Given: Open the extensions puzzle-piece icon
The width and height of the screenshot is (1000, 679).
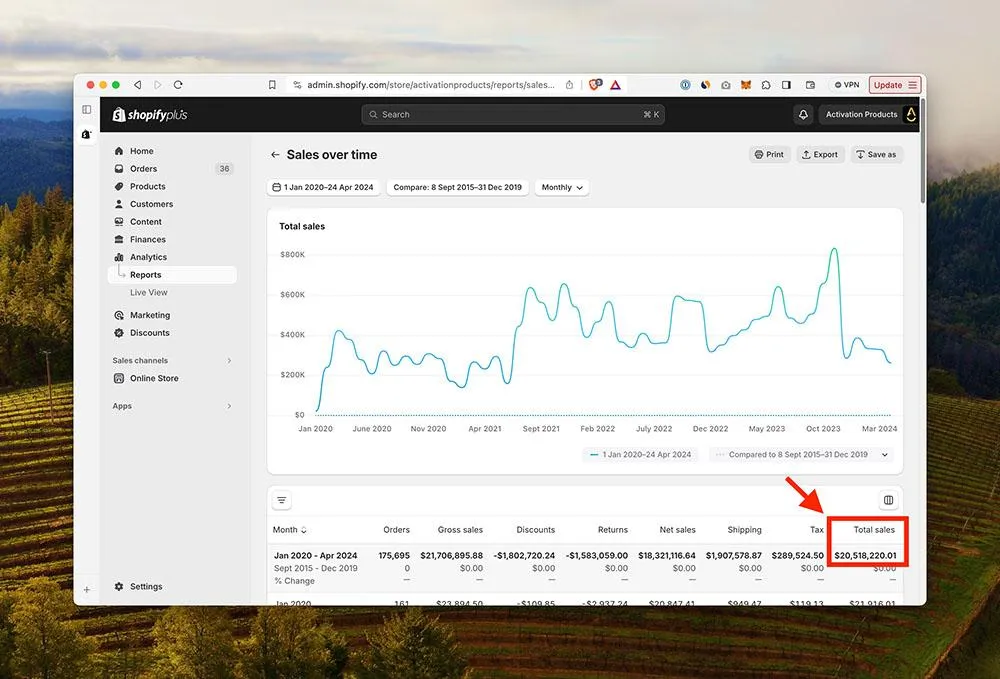Looking at the screenshot, I should coord(766,85).
